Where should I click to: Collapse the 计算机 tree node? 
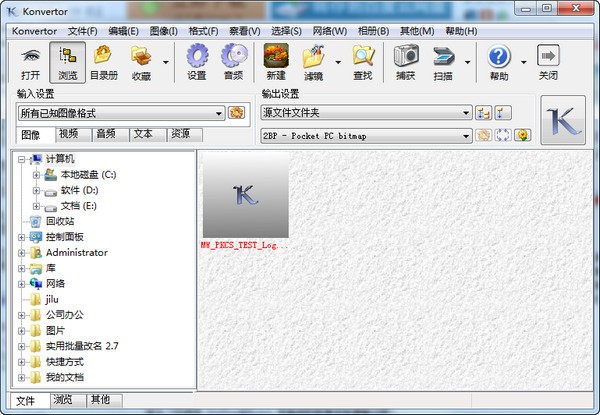coord(22,159)
